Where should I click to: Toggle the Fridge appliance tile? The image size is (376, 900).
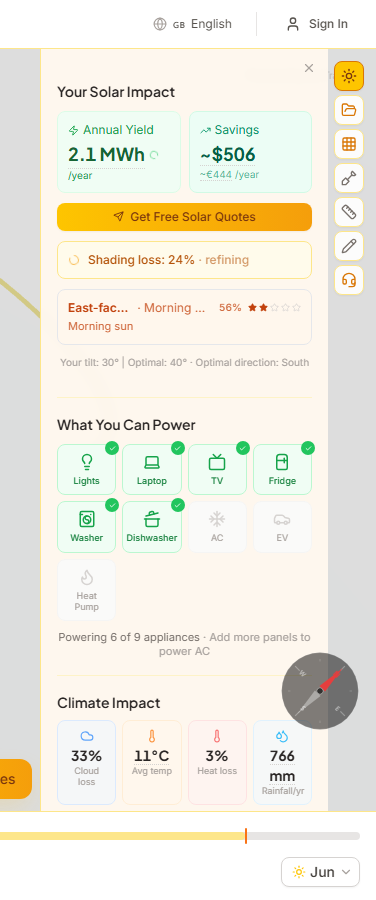tap(282, 470)
